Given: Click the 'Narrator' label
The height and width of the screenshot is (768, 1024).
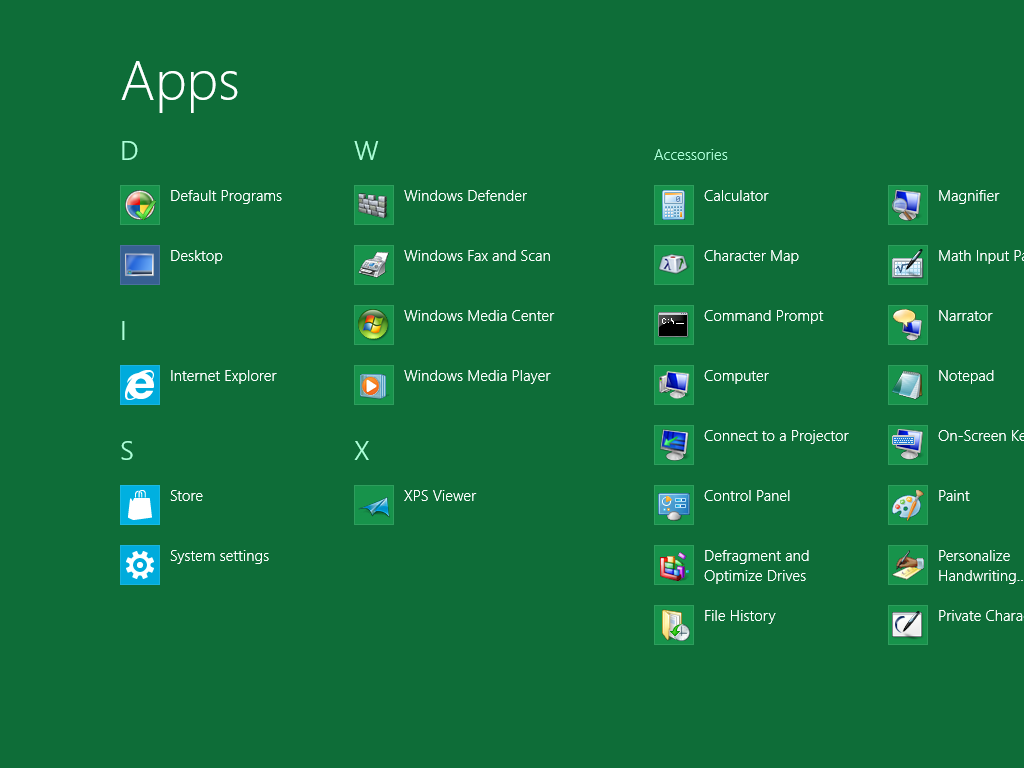Looking at the screenshot, I should (965, 316).
